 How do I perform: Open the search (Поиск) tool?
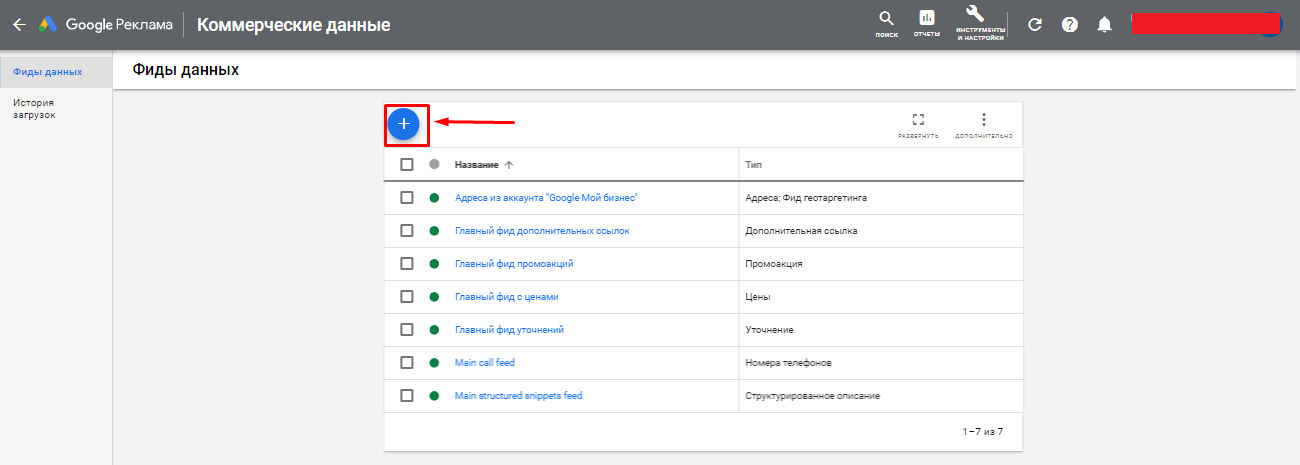[886, 21]
